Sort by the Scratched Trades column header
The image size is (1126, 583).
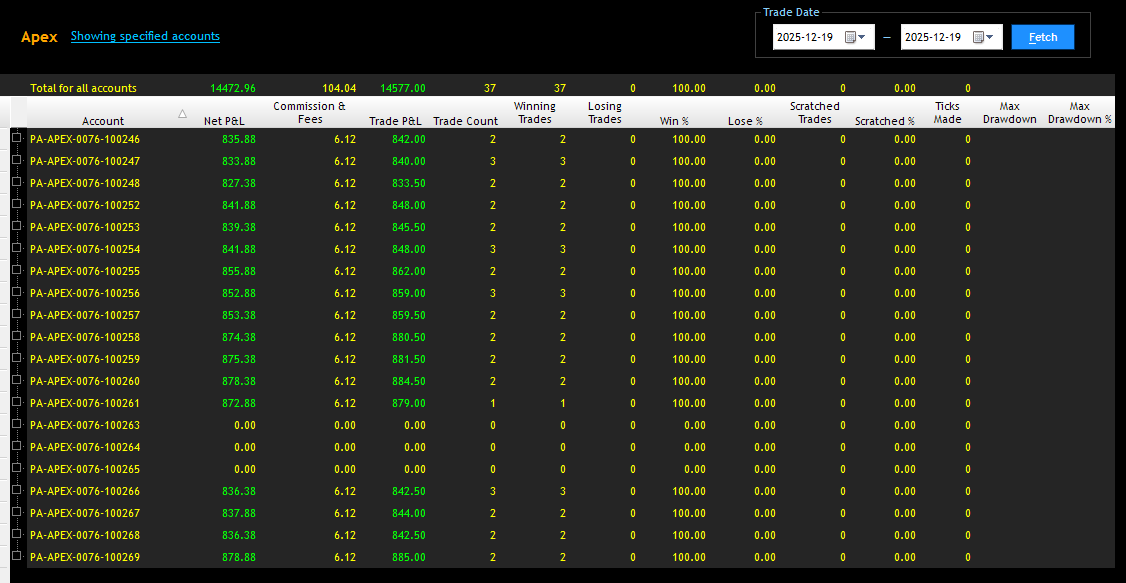(x=814, y=113)
